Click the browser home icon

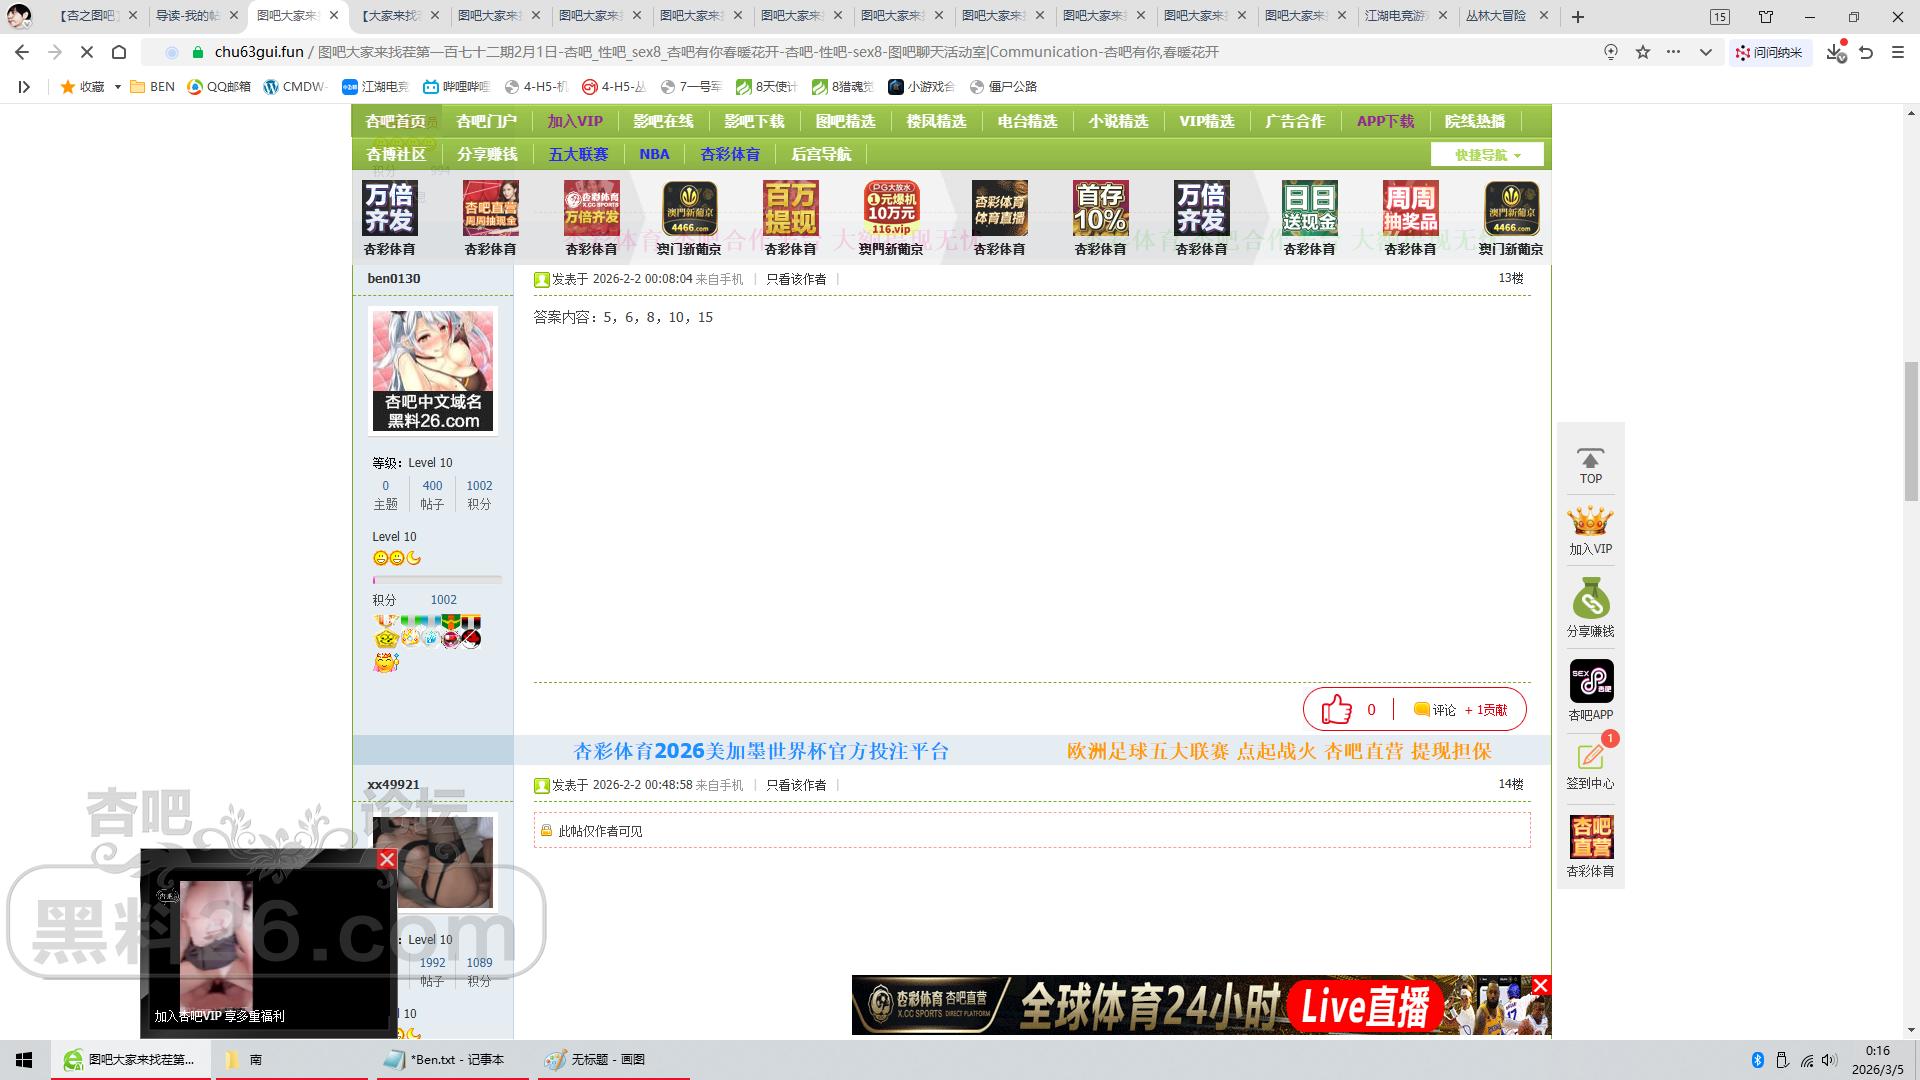[x=119, y=52]
